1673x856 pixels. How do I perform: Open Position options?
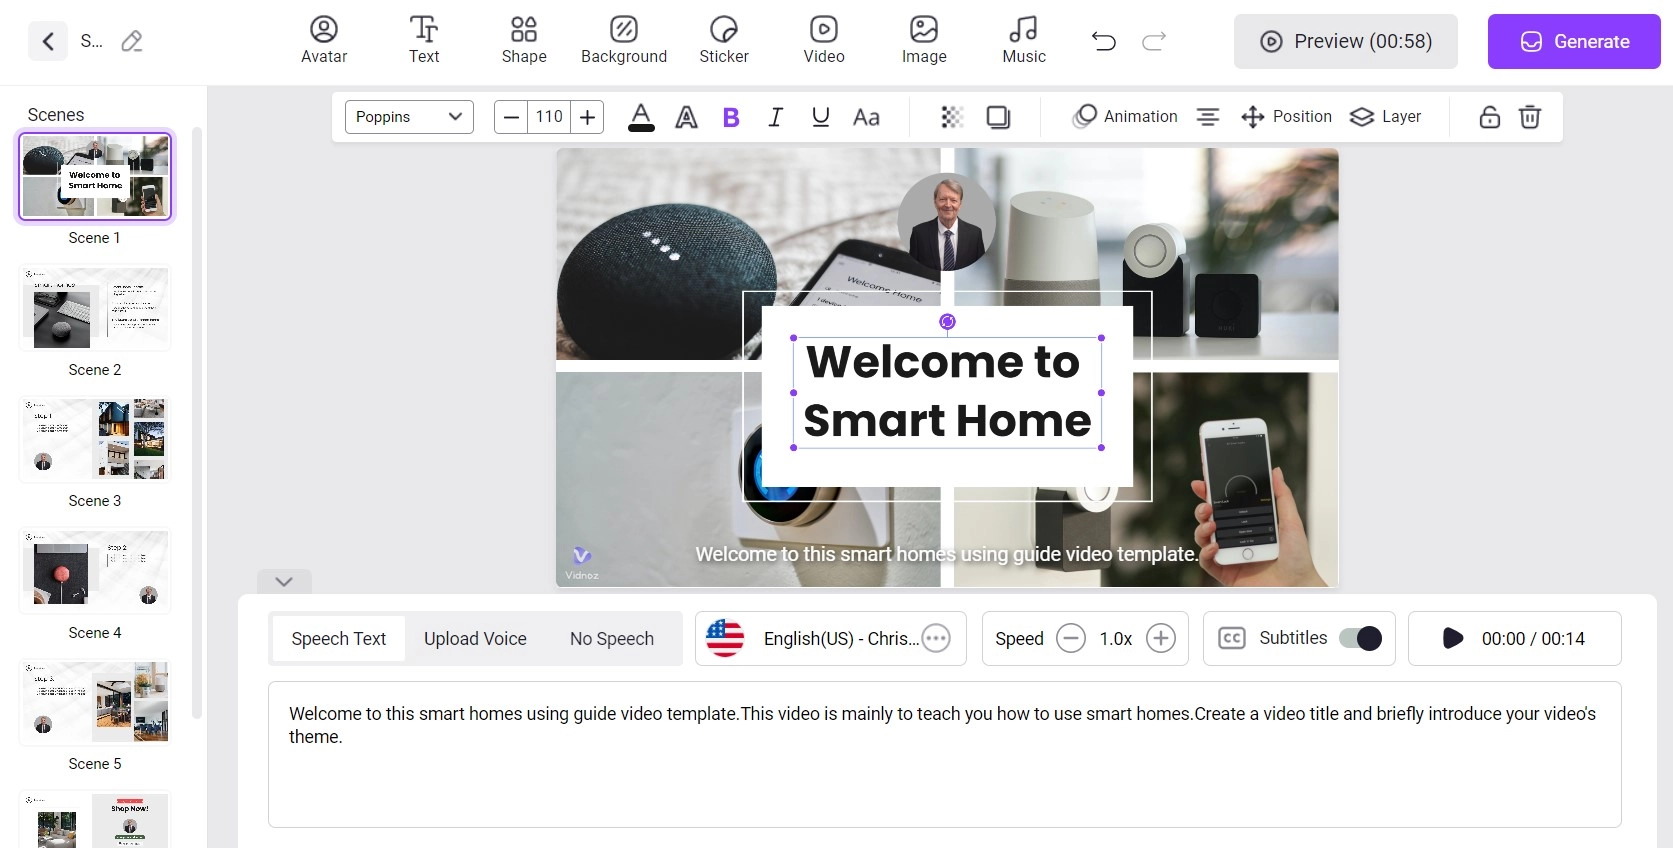coord(1286,117)
